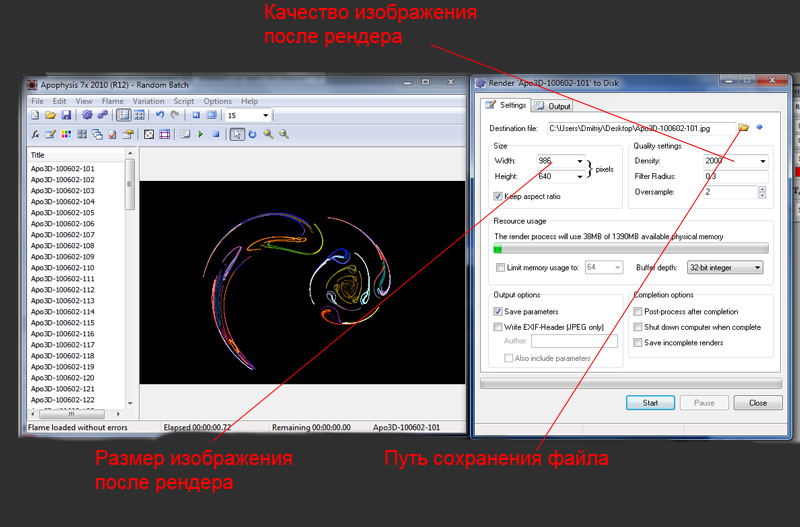Viewport: 800px width, 527px height.
Task: Enter fullscreen preview mode
Action: point(212,115)
